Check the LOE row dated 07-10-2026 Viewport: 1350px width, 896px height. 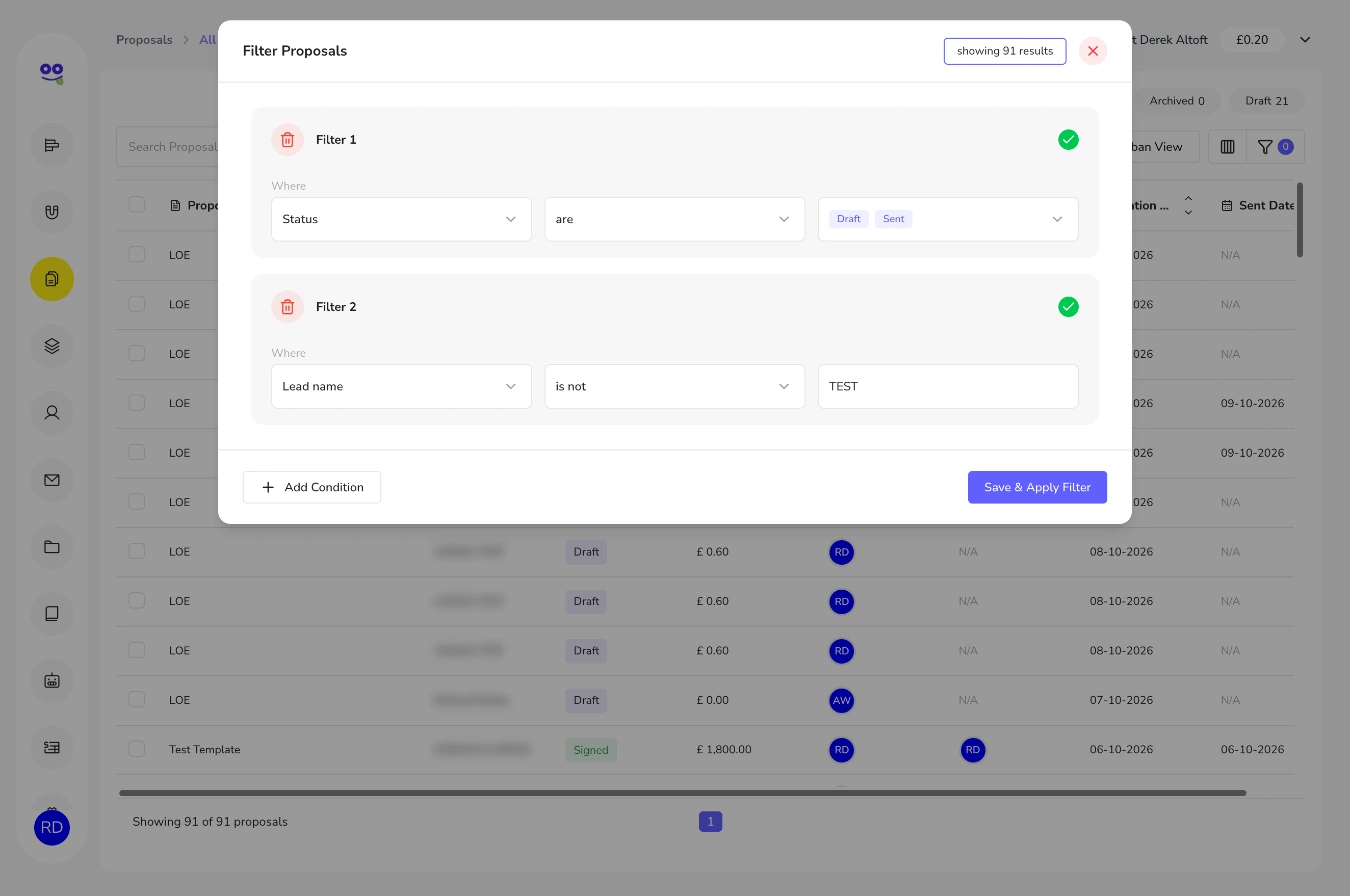pos(137,700)
